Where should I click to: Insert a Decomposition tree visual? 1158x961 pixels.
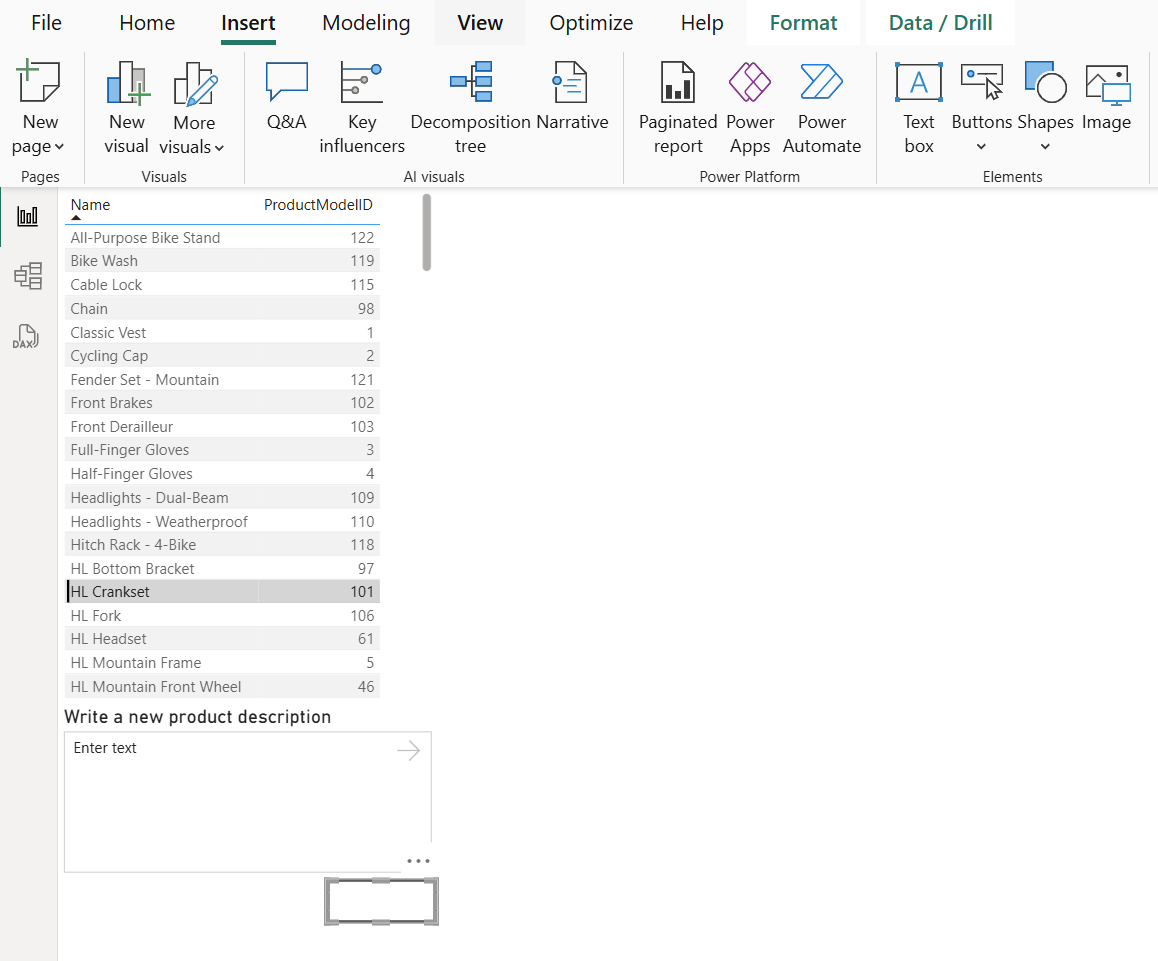click(x=470, y=104)
